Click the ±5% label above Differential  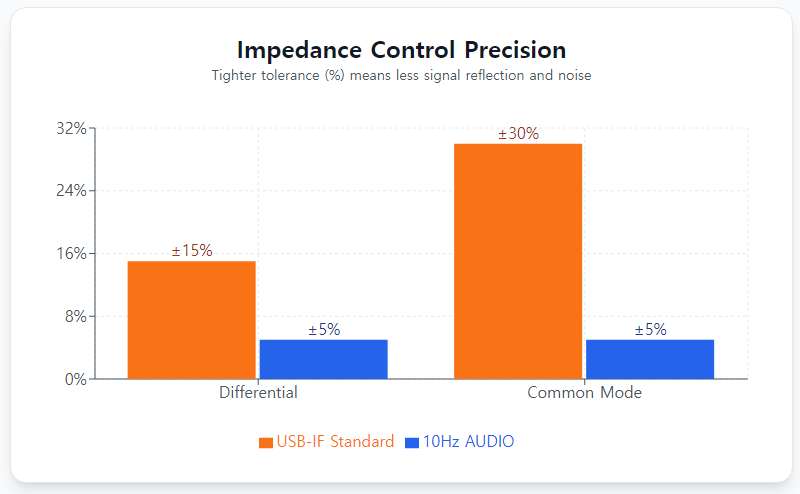(x=323, y=329)
